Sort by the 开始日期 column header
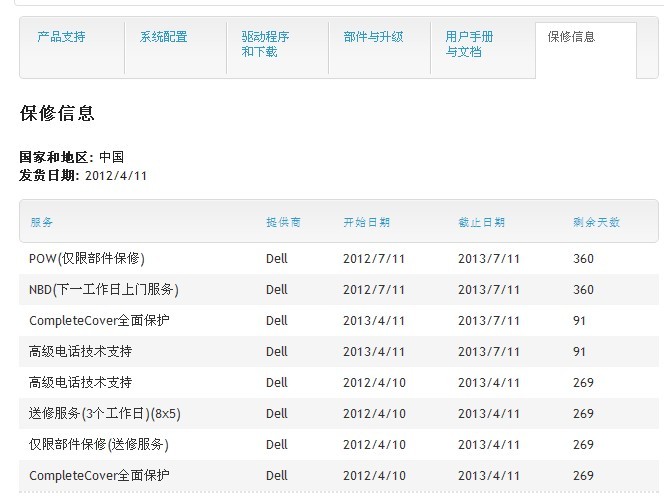Screen dimensions: 664x504 pyautogui.click(x=366, y=222)
